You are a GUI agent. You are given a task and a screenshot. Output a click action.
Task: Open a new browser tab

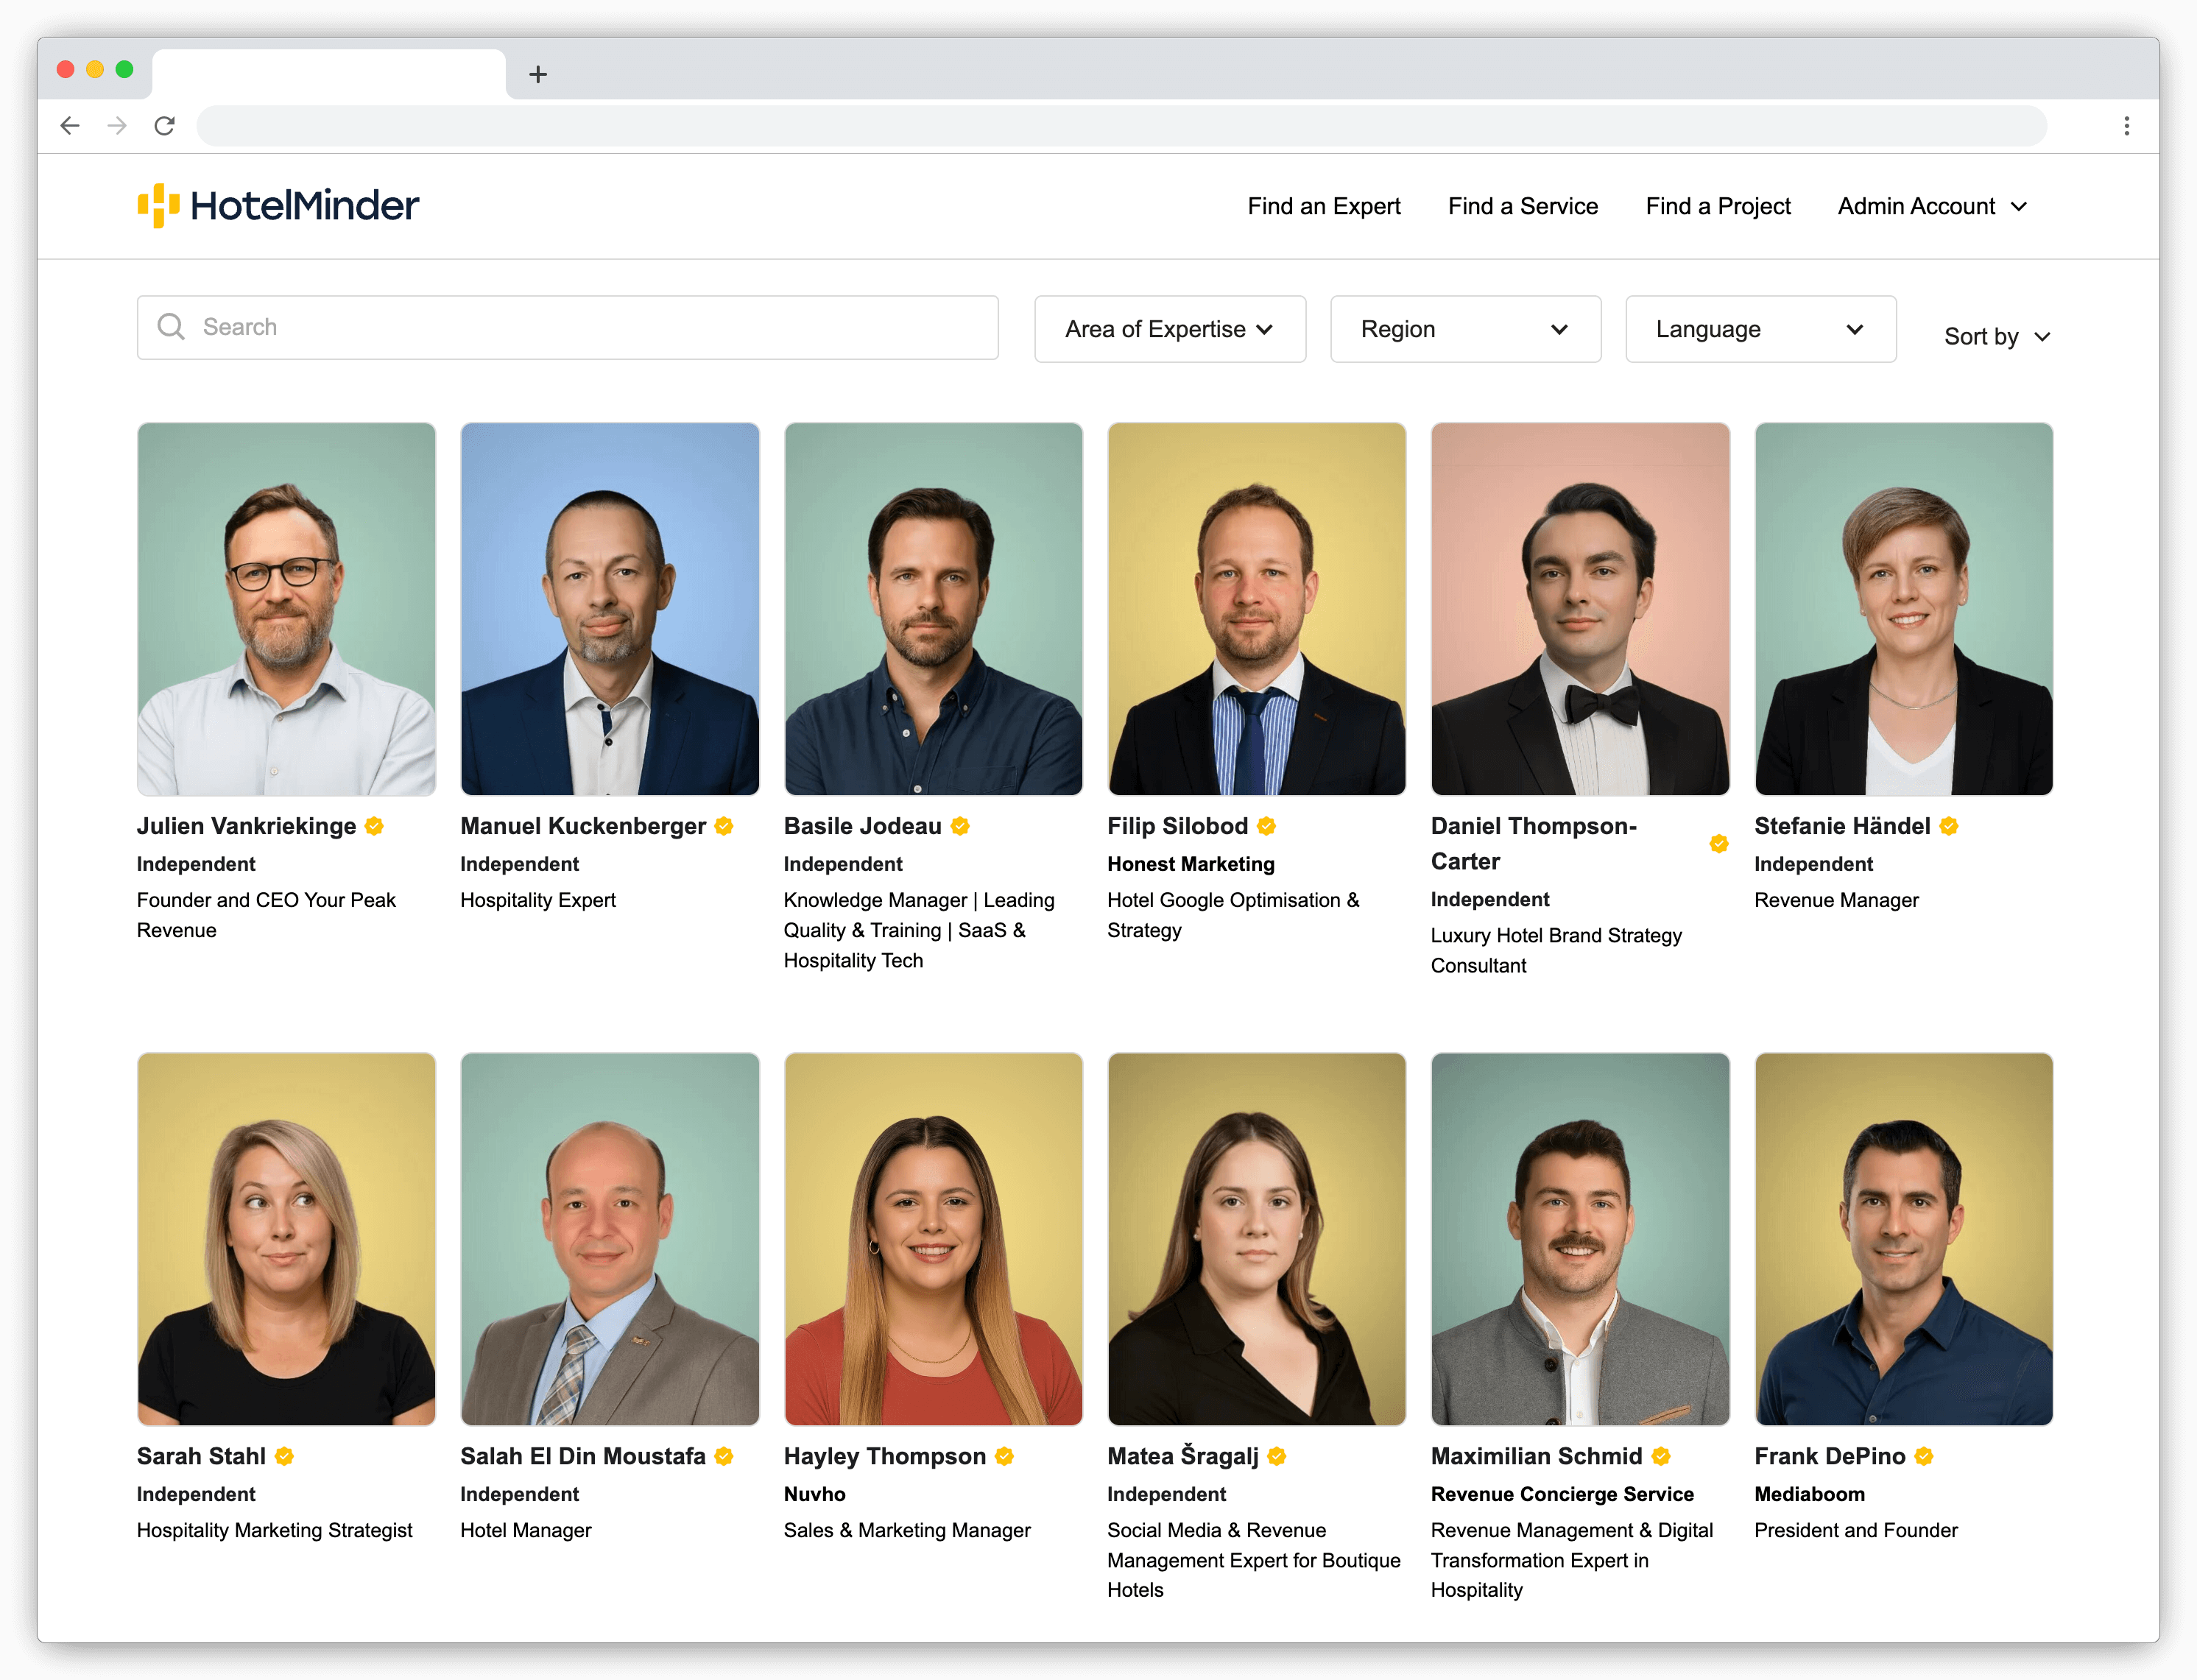(x=538, y=75)
